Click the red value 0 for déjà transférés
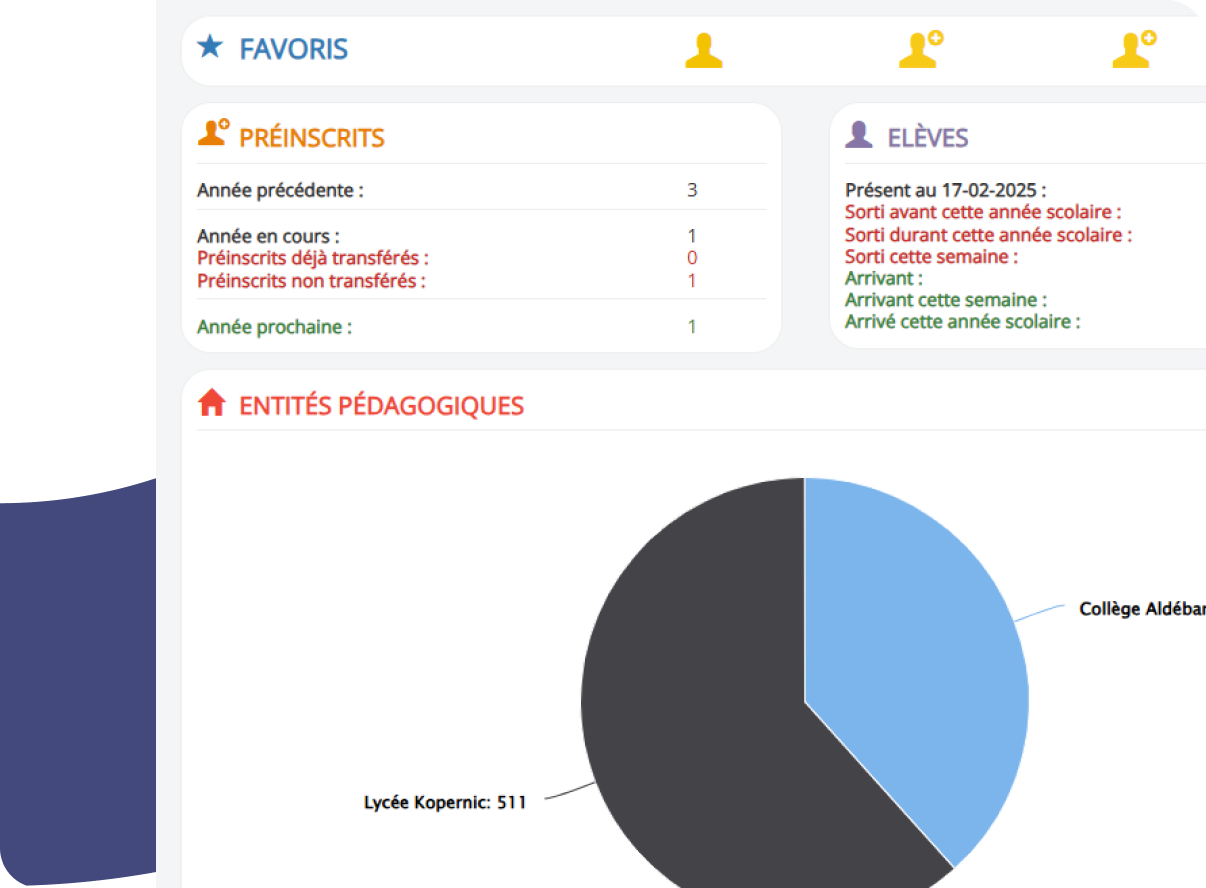Image resolution: width=1206 pixels, height=888 pixels. (692, 258)
